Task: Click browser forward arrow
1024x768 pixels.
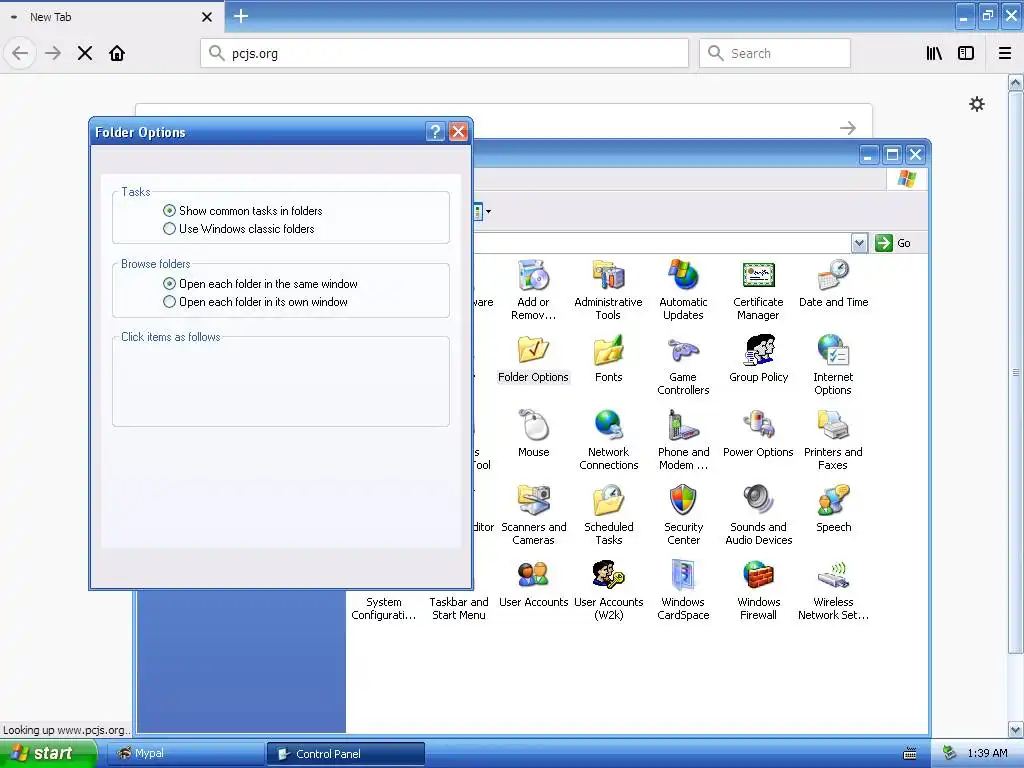Action: (53, 53)
